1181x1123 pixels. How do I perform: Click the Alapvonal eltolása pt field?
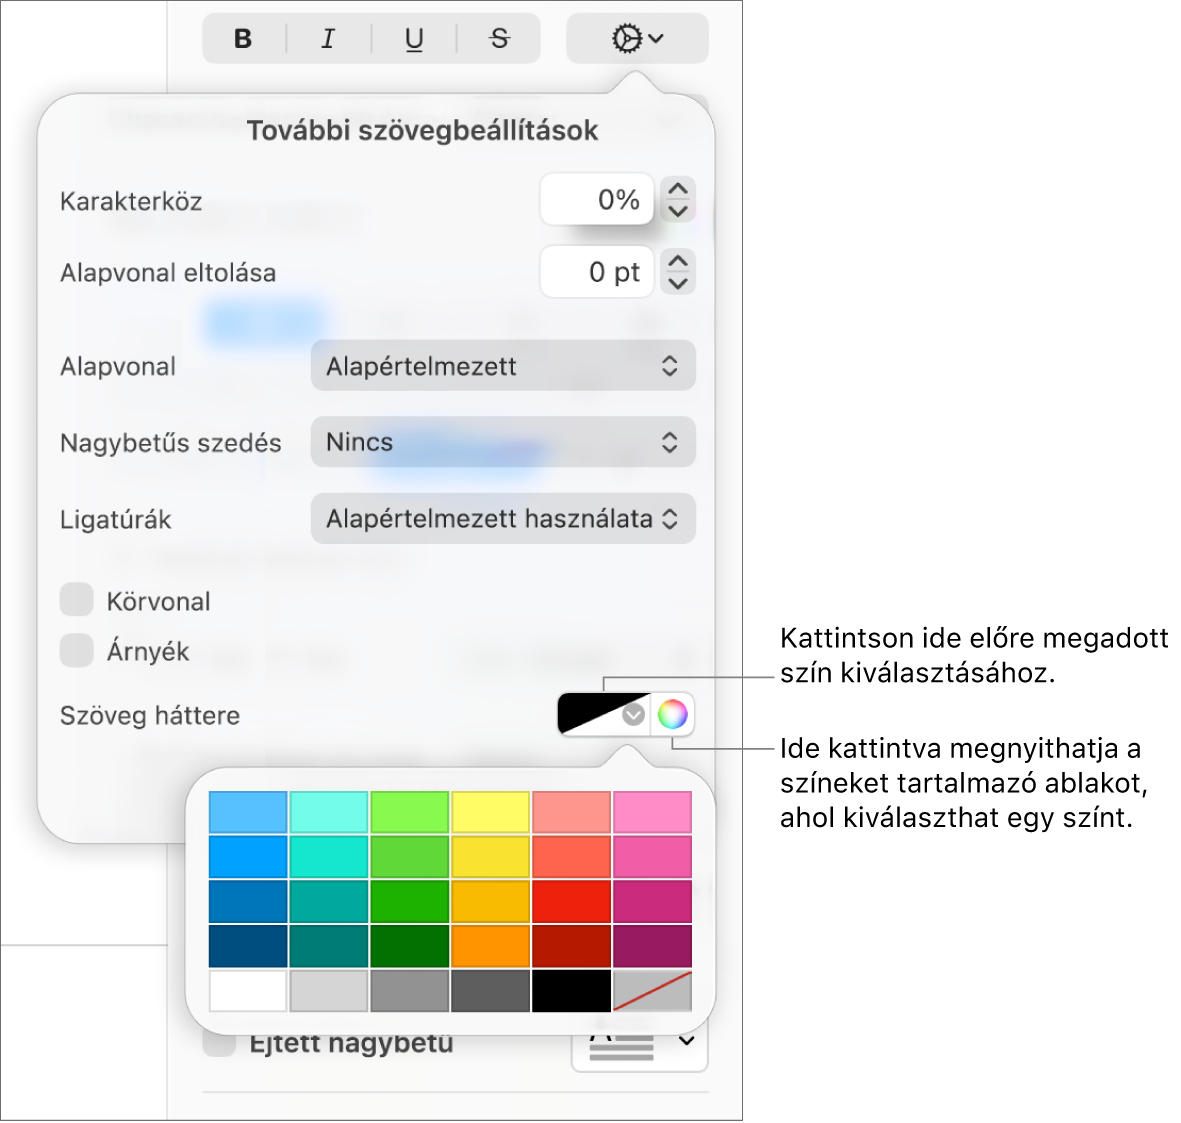pos(597,272)
